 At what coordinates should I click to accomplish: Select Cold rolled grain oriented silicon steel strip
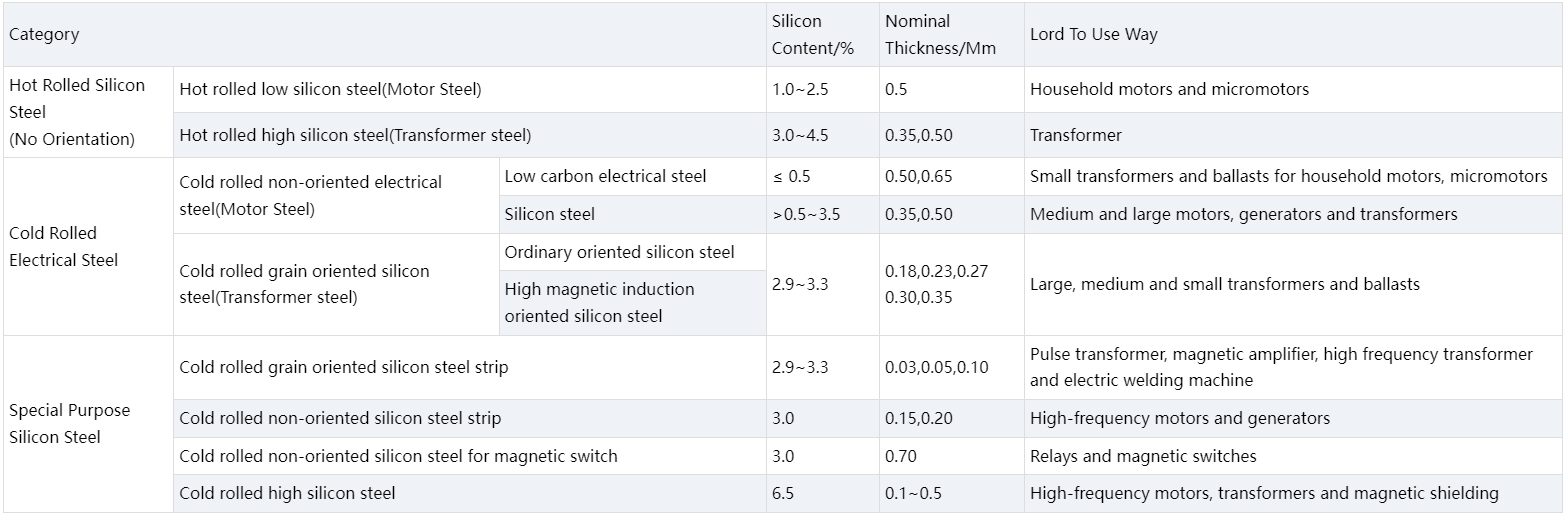[343, 368]
